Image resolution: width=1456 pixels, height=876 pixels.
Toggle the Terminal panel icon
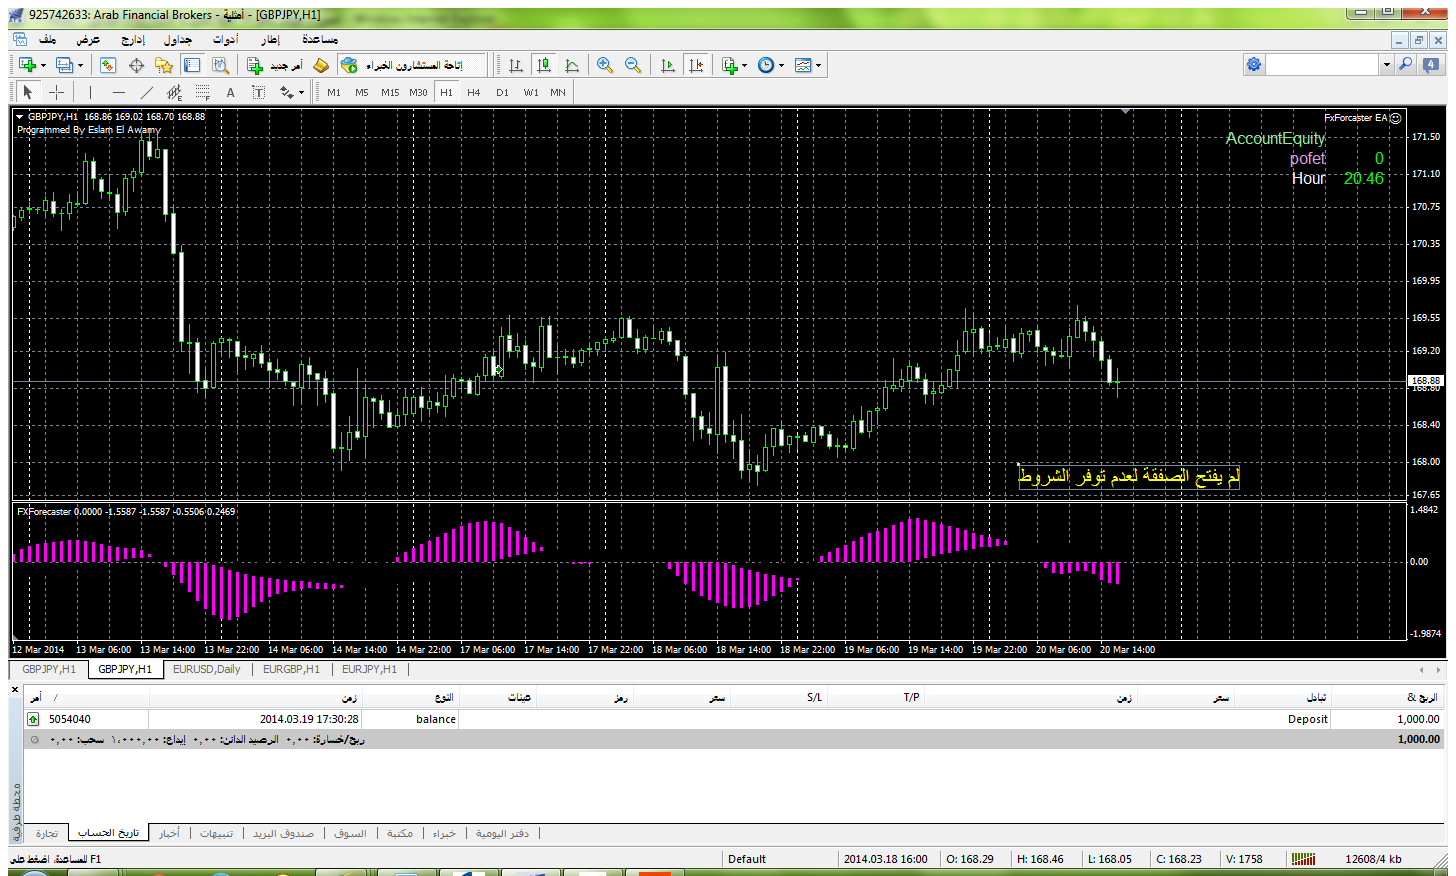click(192, 65)
